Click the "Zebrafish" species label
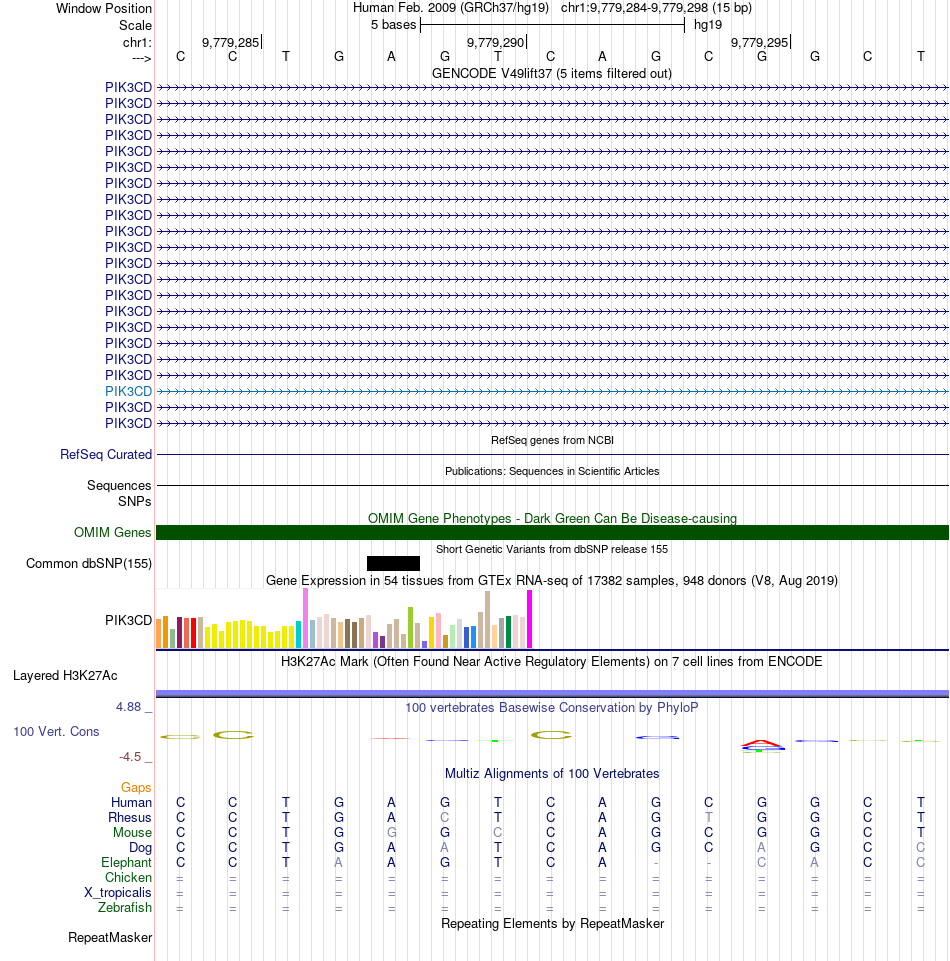This screenshot has height=961, width=950. 125,908
